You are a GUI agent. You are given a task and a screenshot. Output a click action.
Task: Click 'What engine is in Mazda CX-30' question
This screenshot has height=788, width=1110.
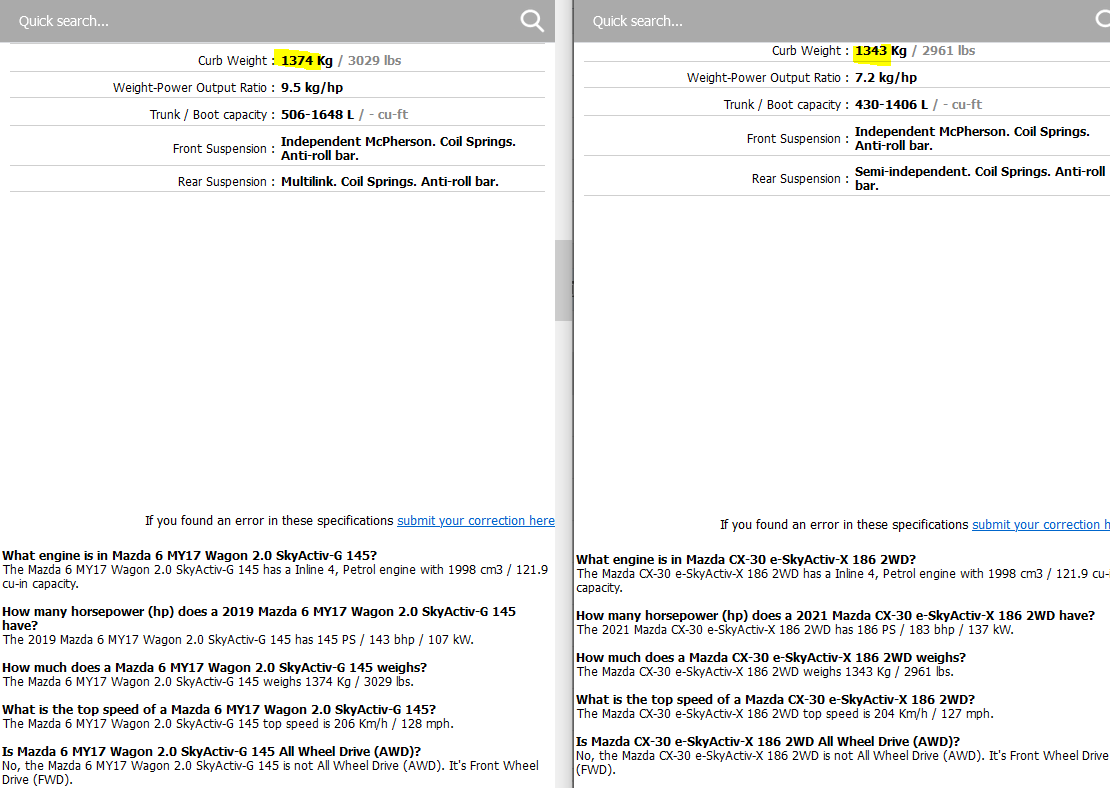746,559
